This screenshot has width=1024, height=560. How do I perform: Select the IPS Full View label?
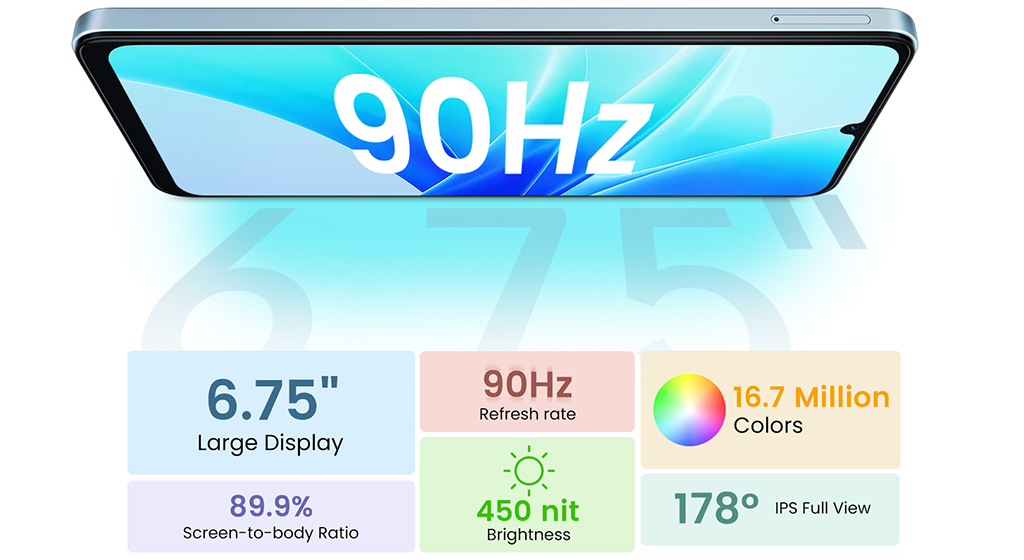[822, 508]
